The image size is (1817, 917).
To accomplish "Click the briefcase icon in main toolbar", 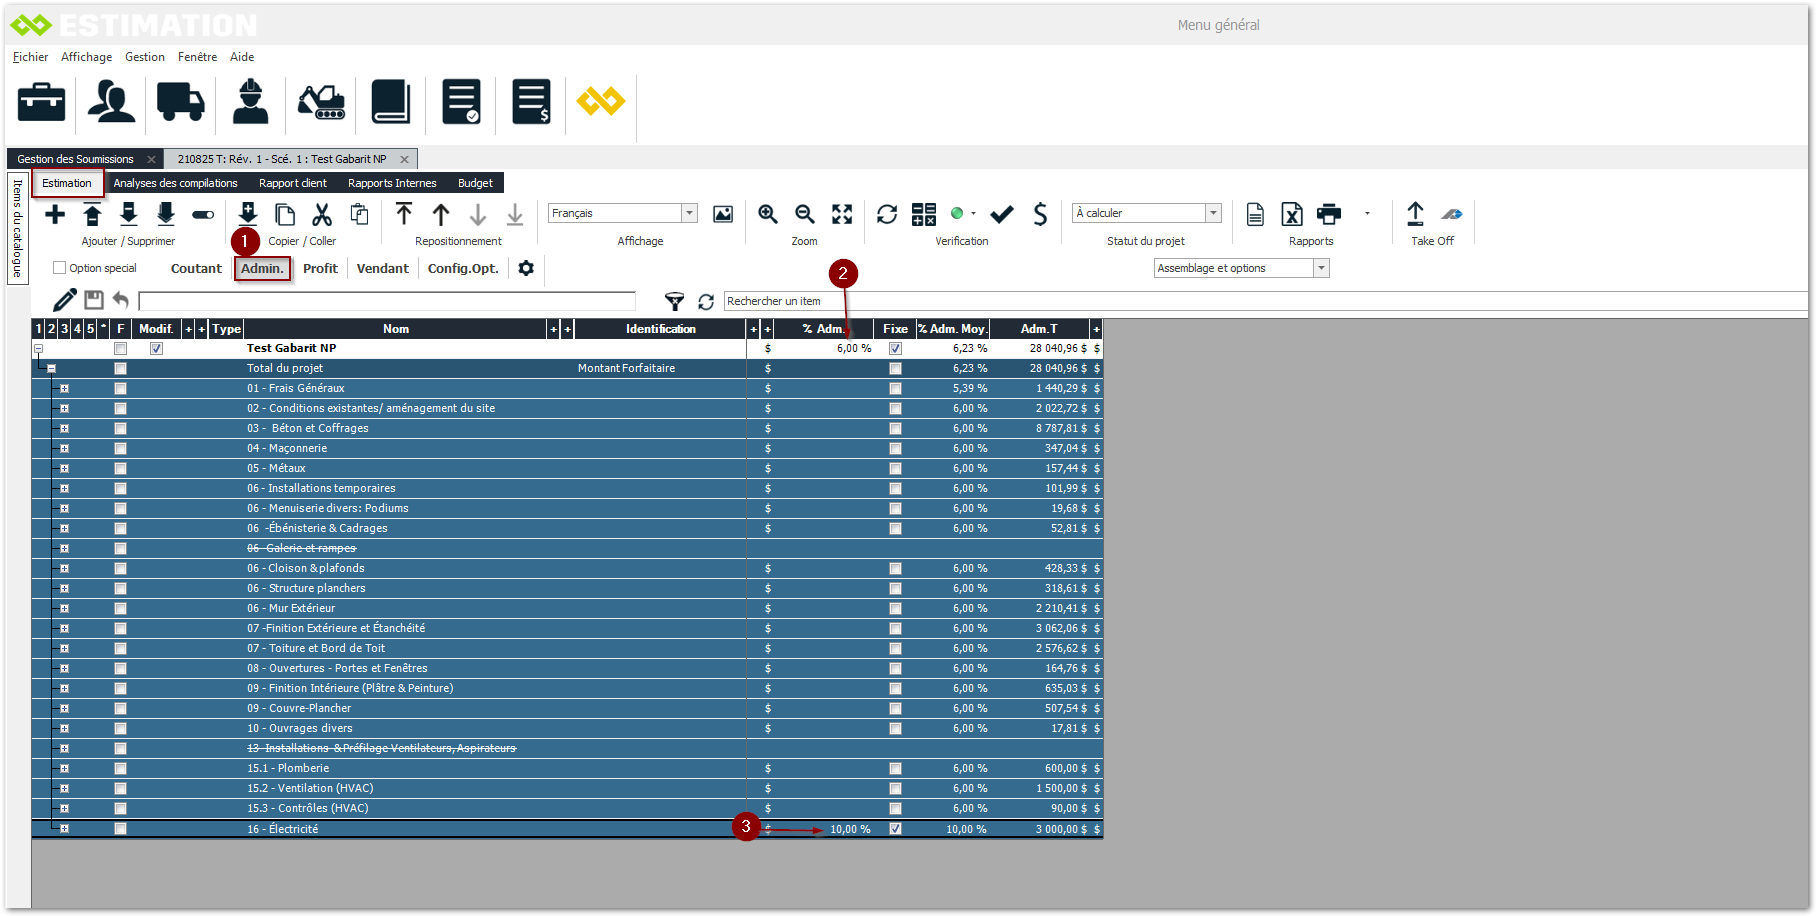I will click(41, 102).
